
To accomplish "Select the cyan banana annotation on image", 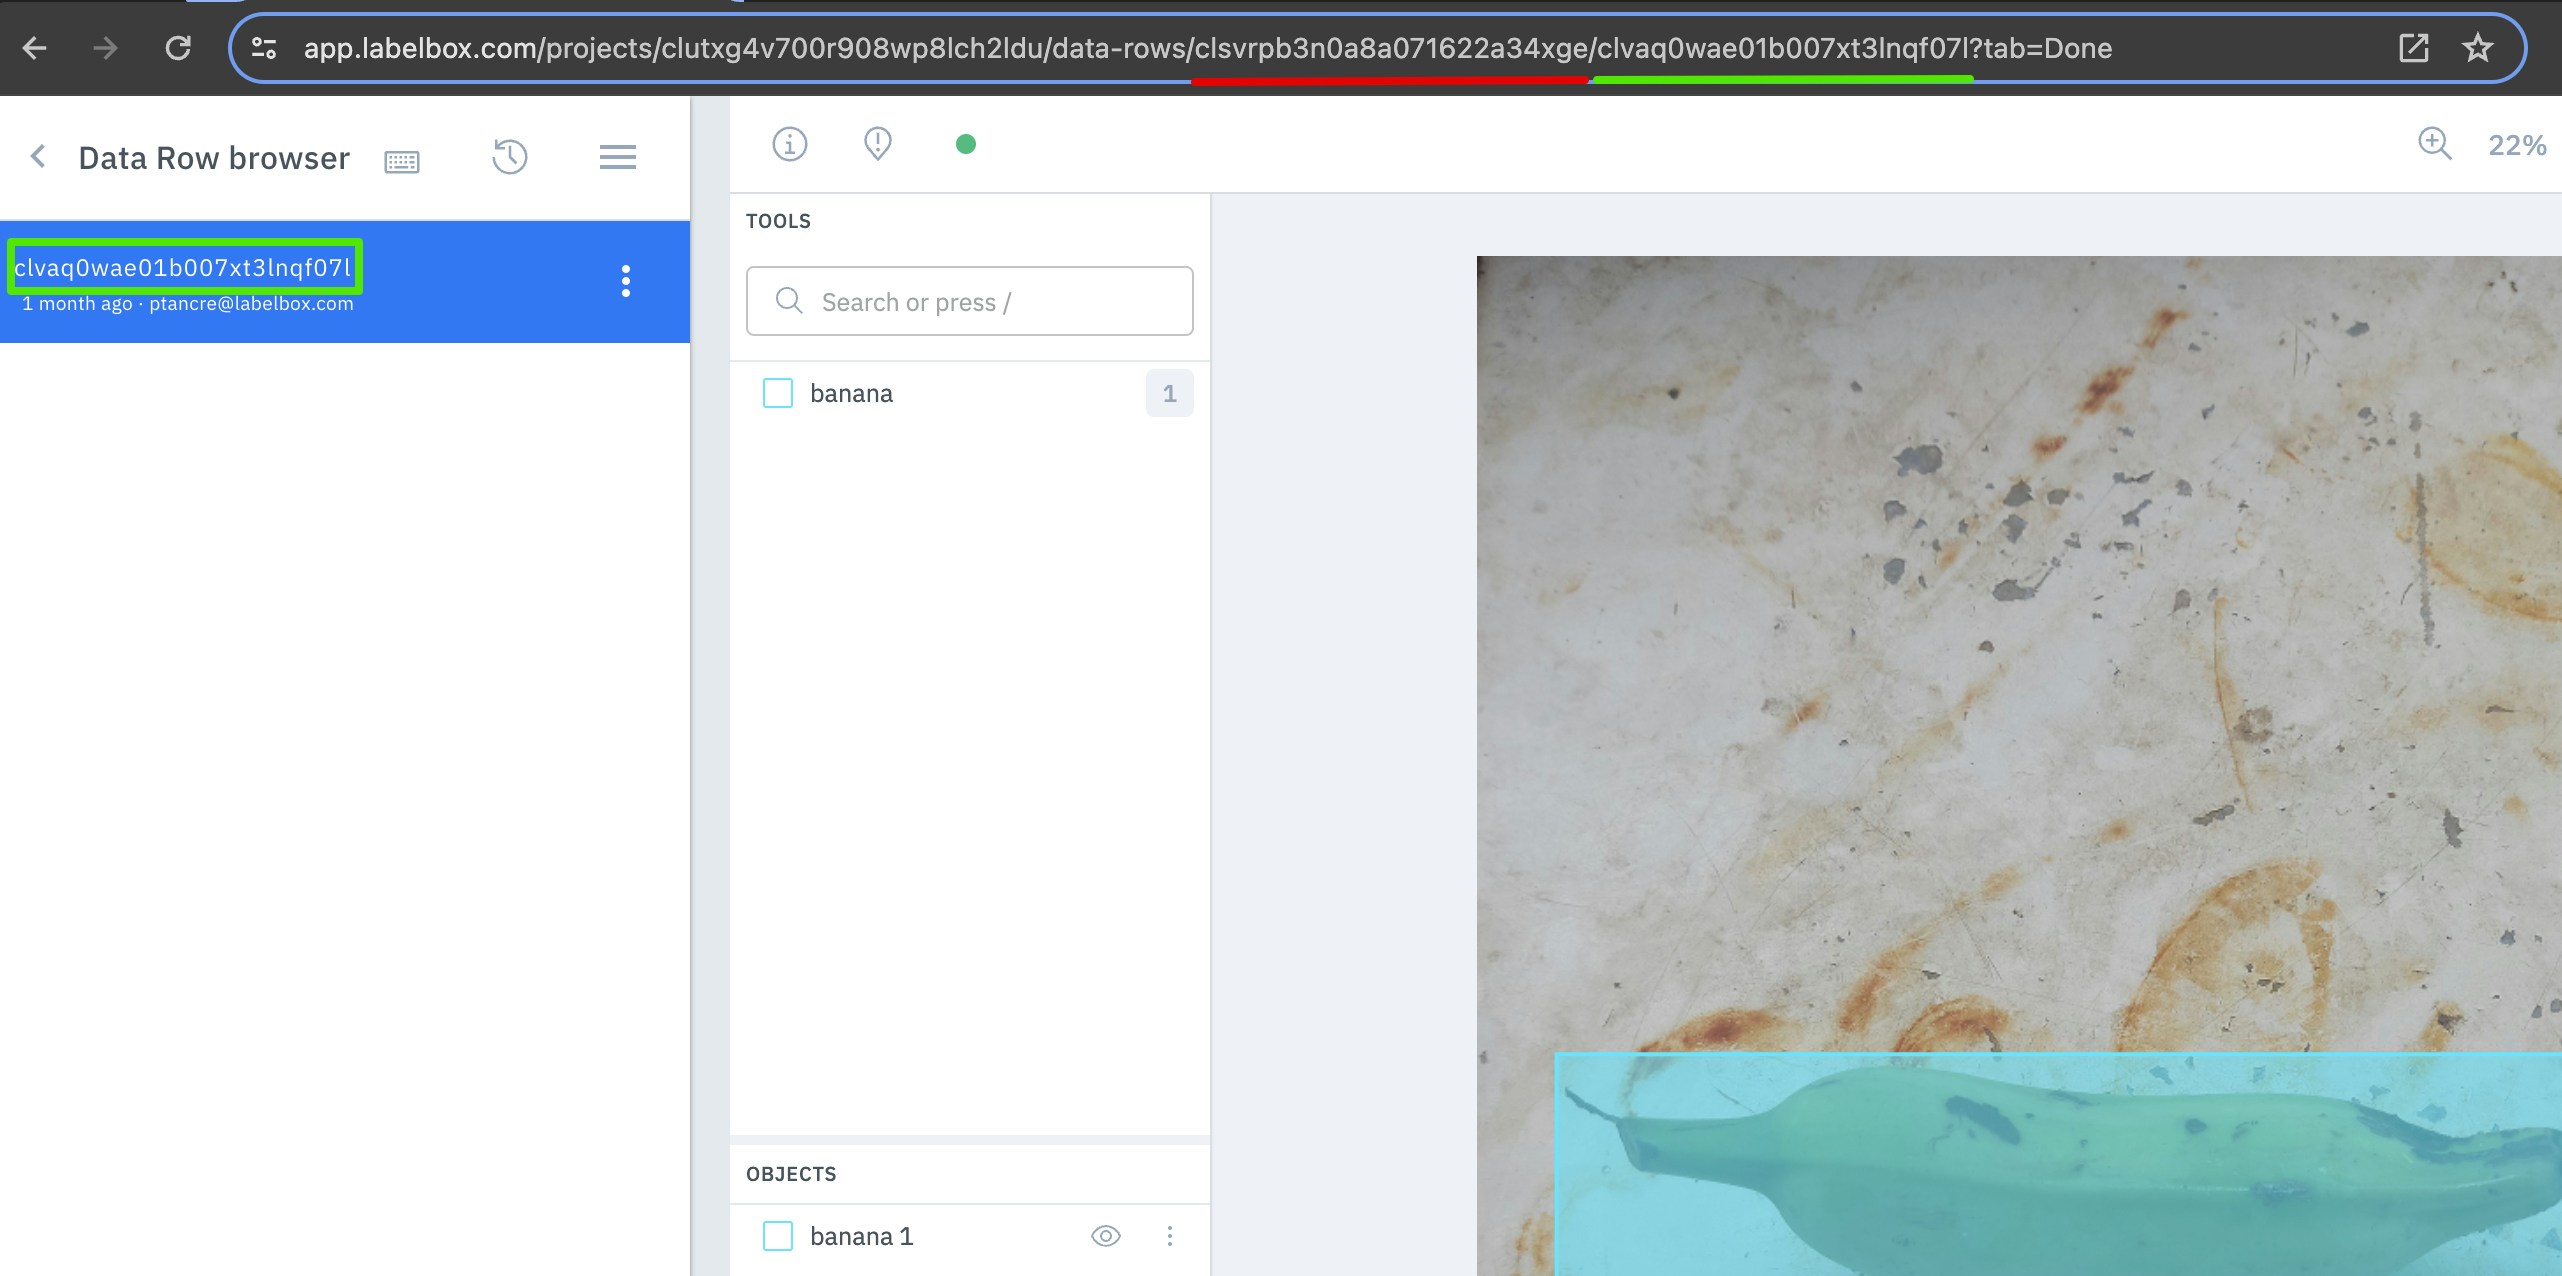I will point(2058,1164).
